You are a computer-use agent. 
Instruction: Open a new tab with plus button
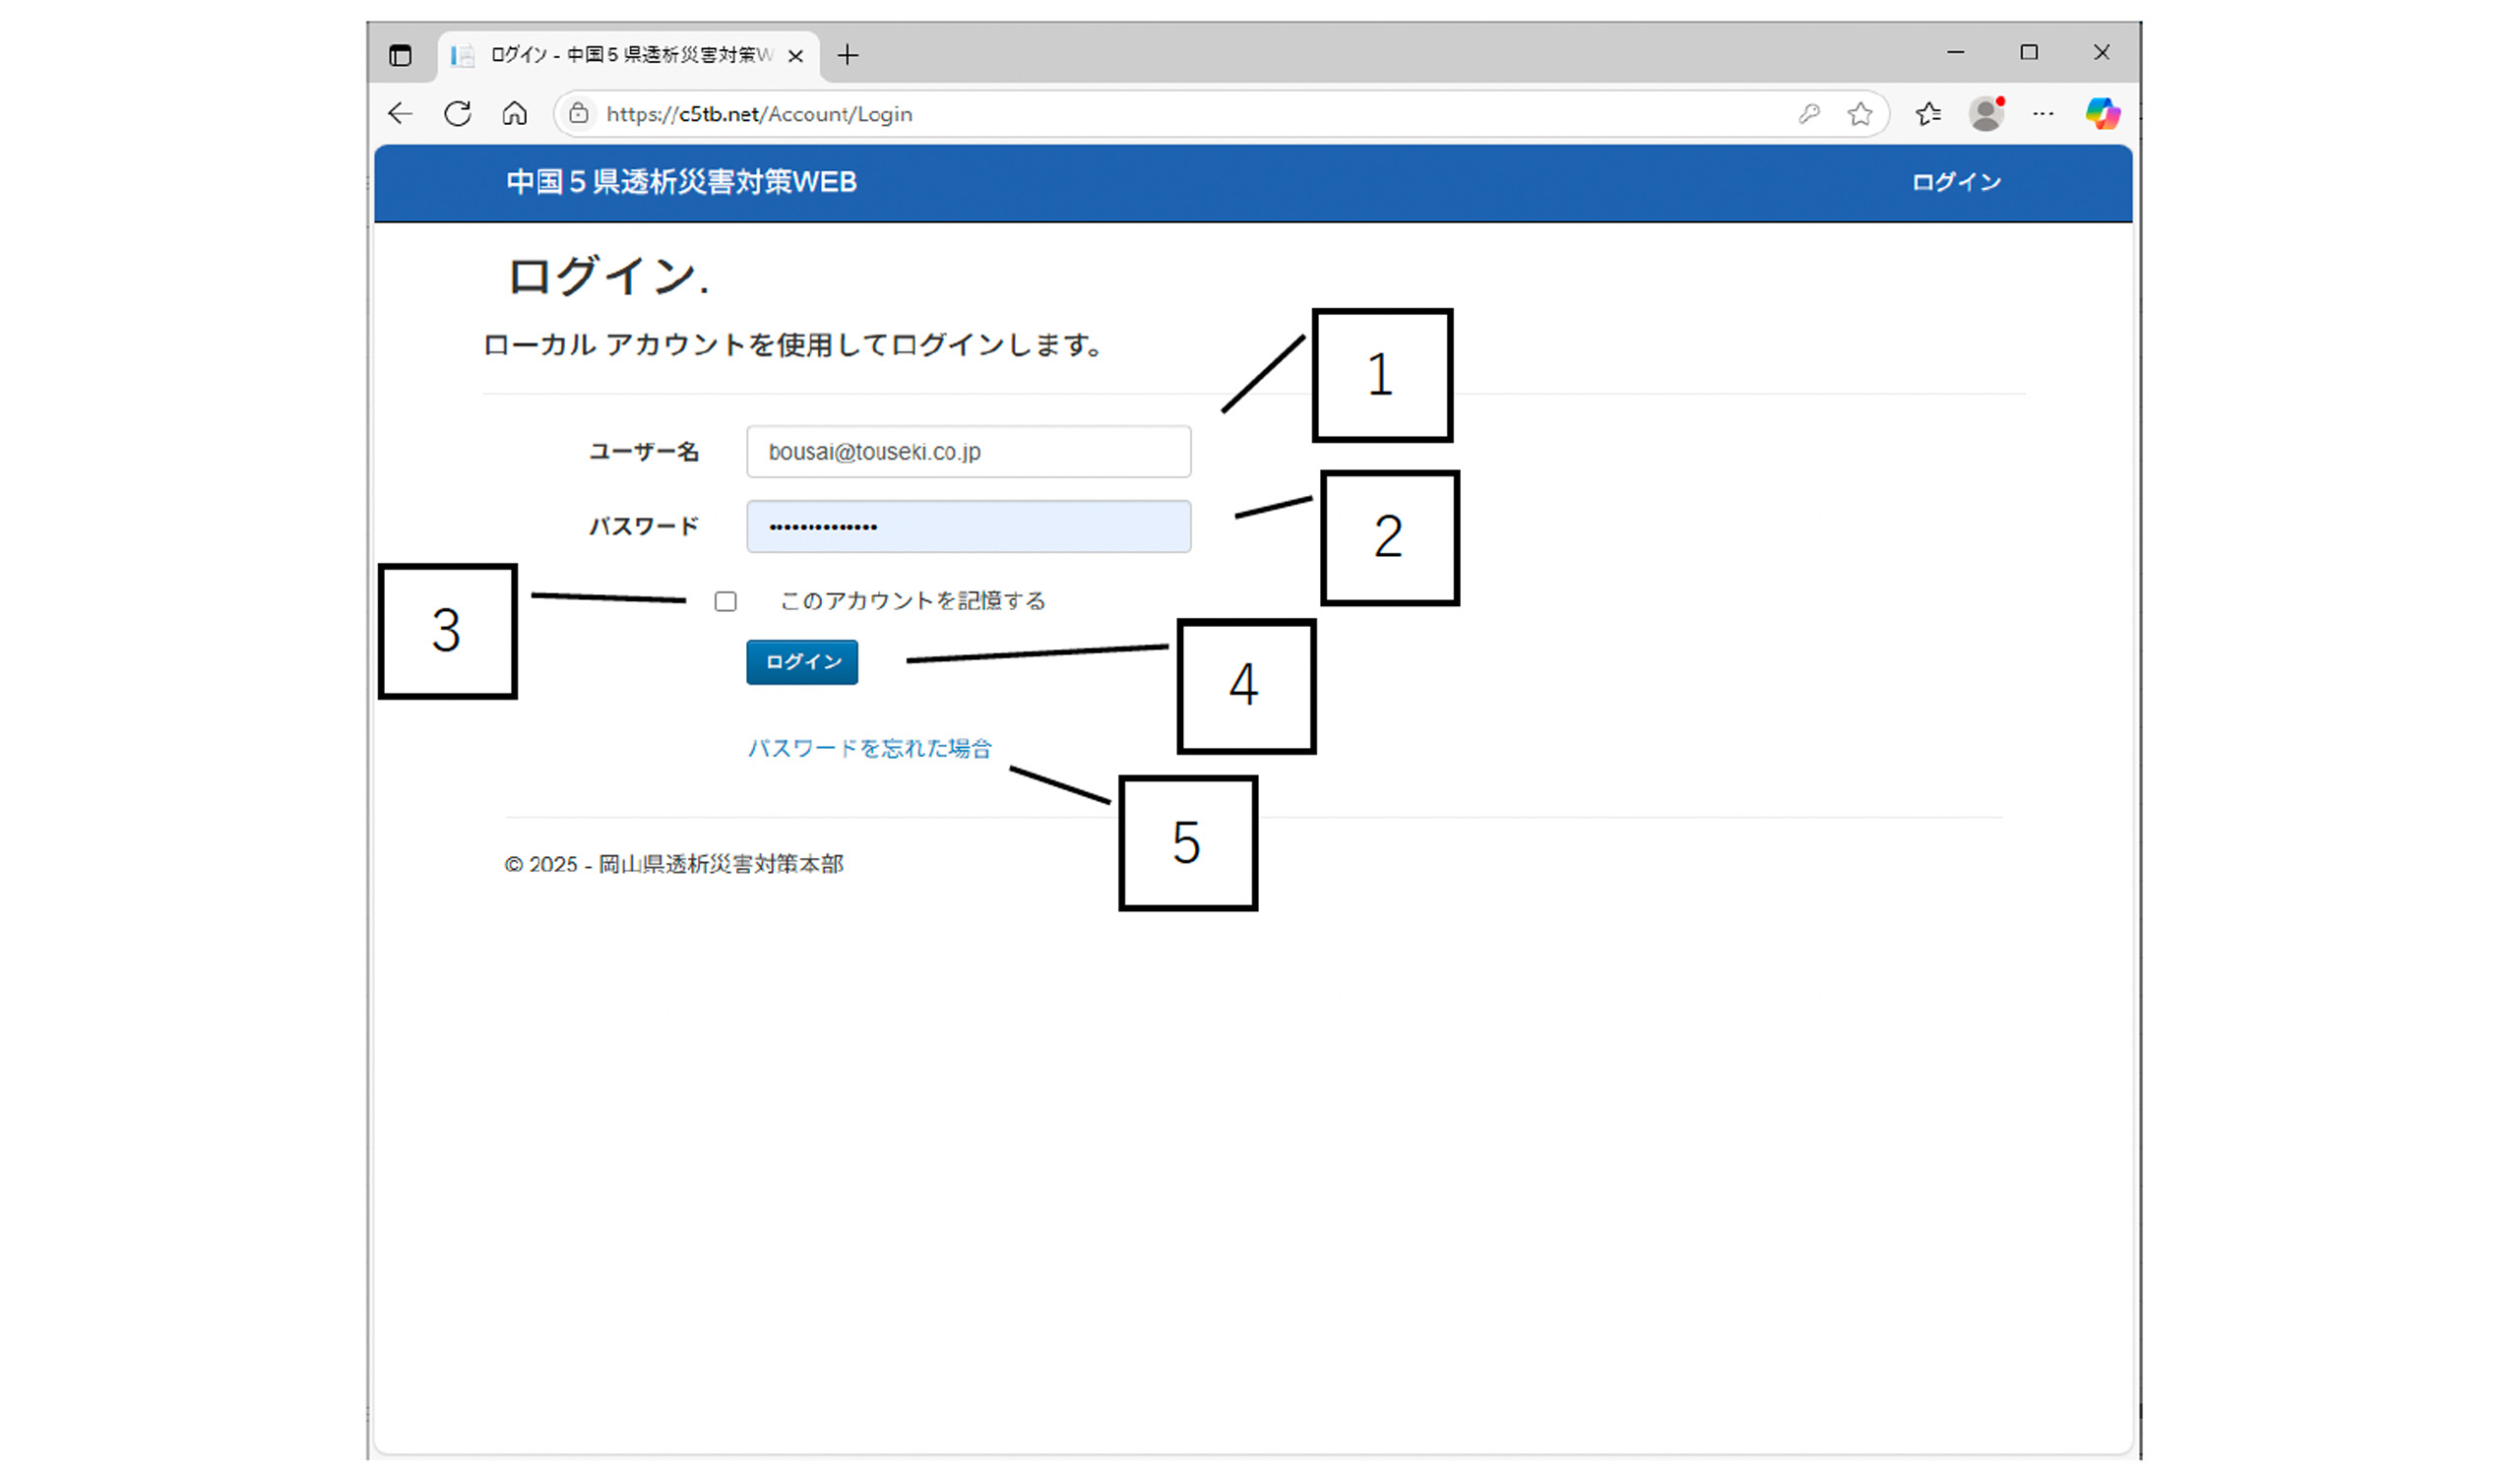pyautogui.click(x=848, y=56)
